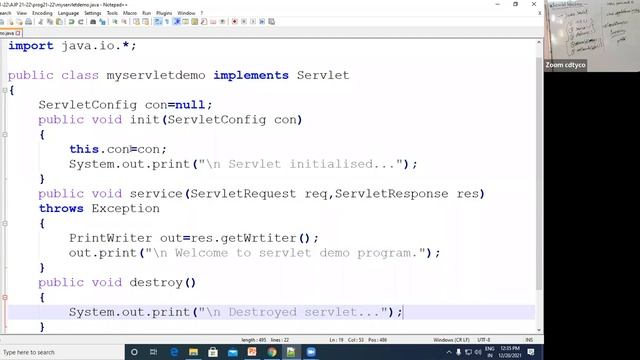Image resolution: width=640 pixels, height=360 pixels.
Task: Open Folder as Workspace toolbar icon
Action: (x=212, y=22)
